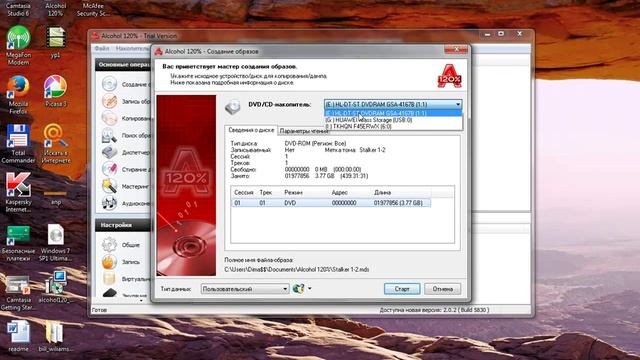Open Kaspersky Internet Security desktop icon
640x360 pixels.
(18, 193)
